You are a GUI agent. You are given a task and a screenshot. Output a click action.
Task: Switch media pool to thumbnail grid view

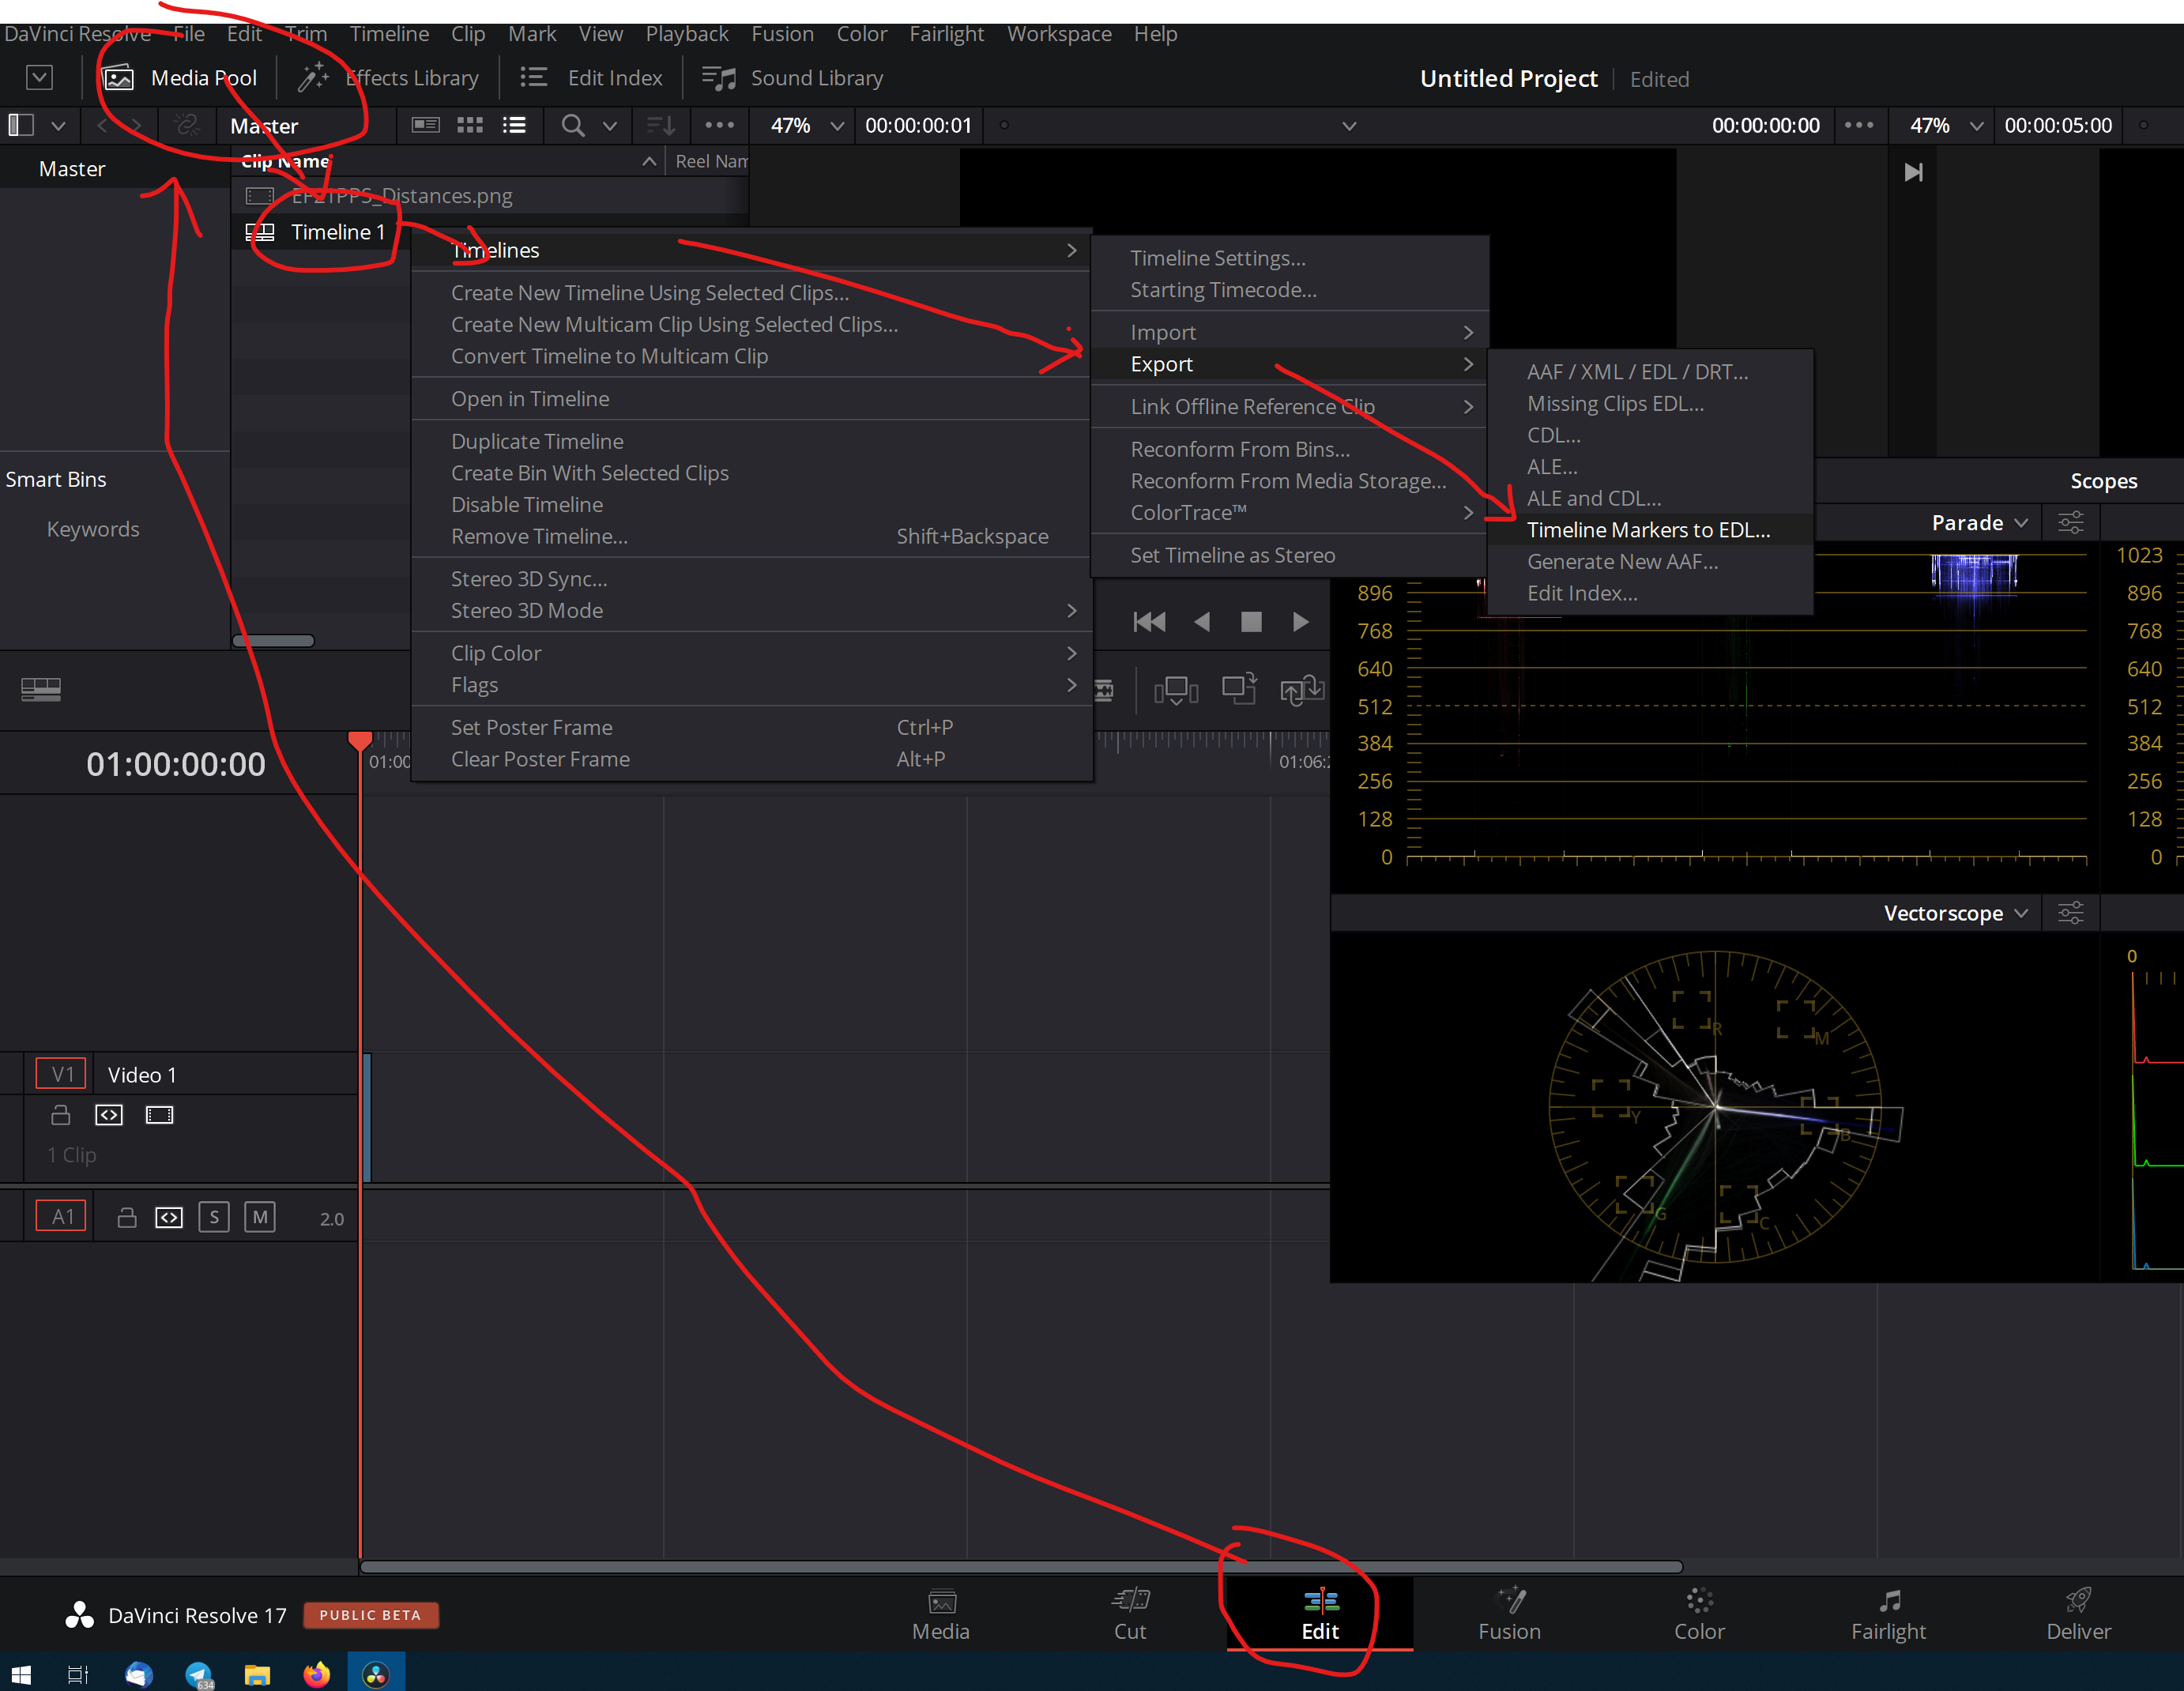470,125
